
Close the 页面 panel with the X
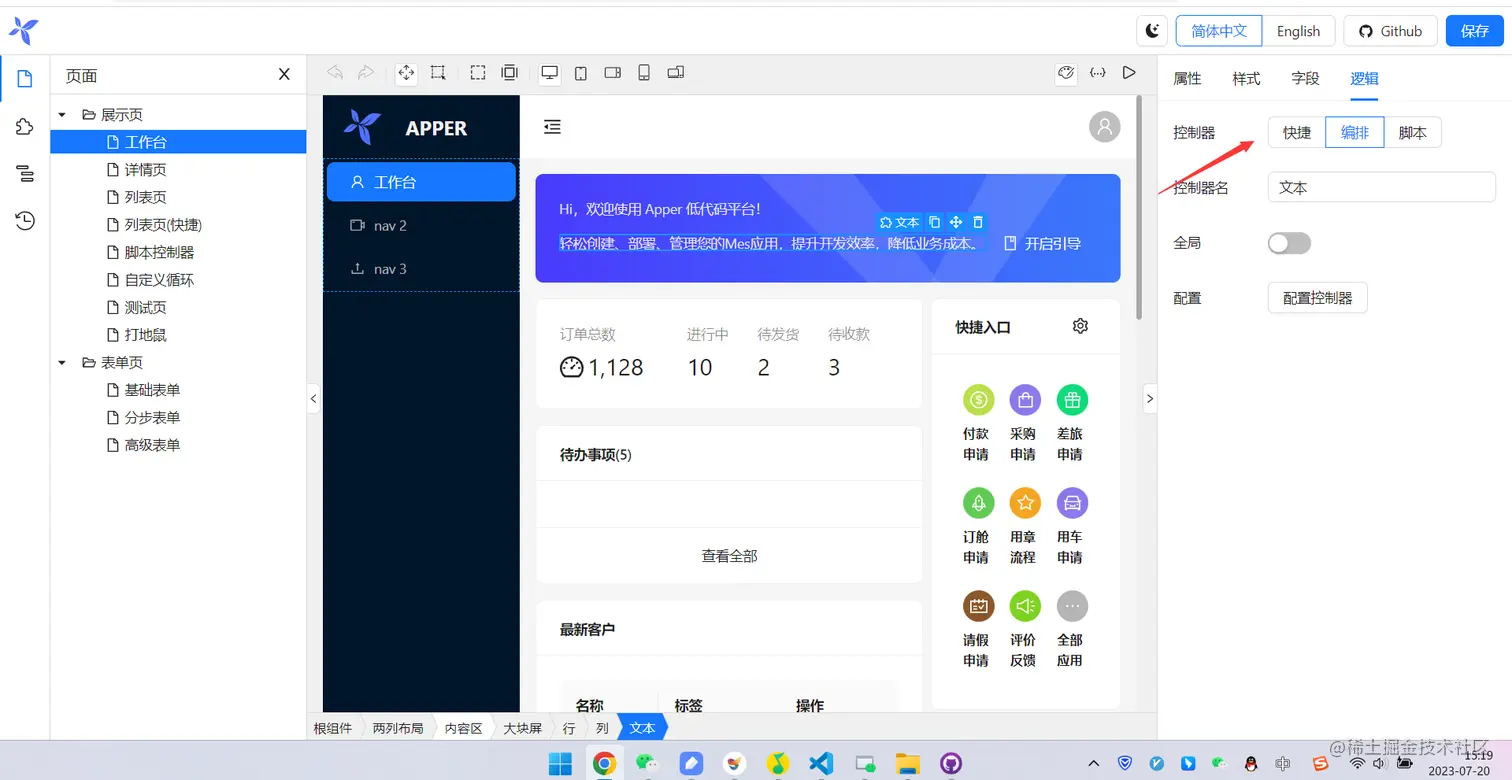[284, 75]
